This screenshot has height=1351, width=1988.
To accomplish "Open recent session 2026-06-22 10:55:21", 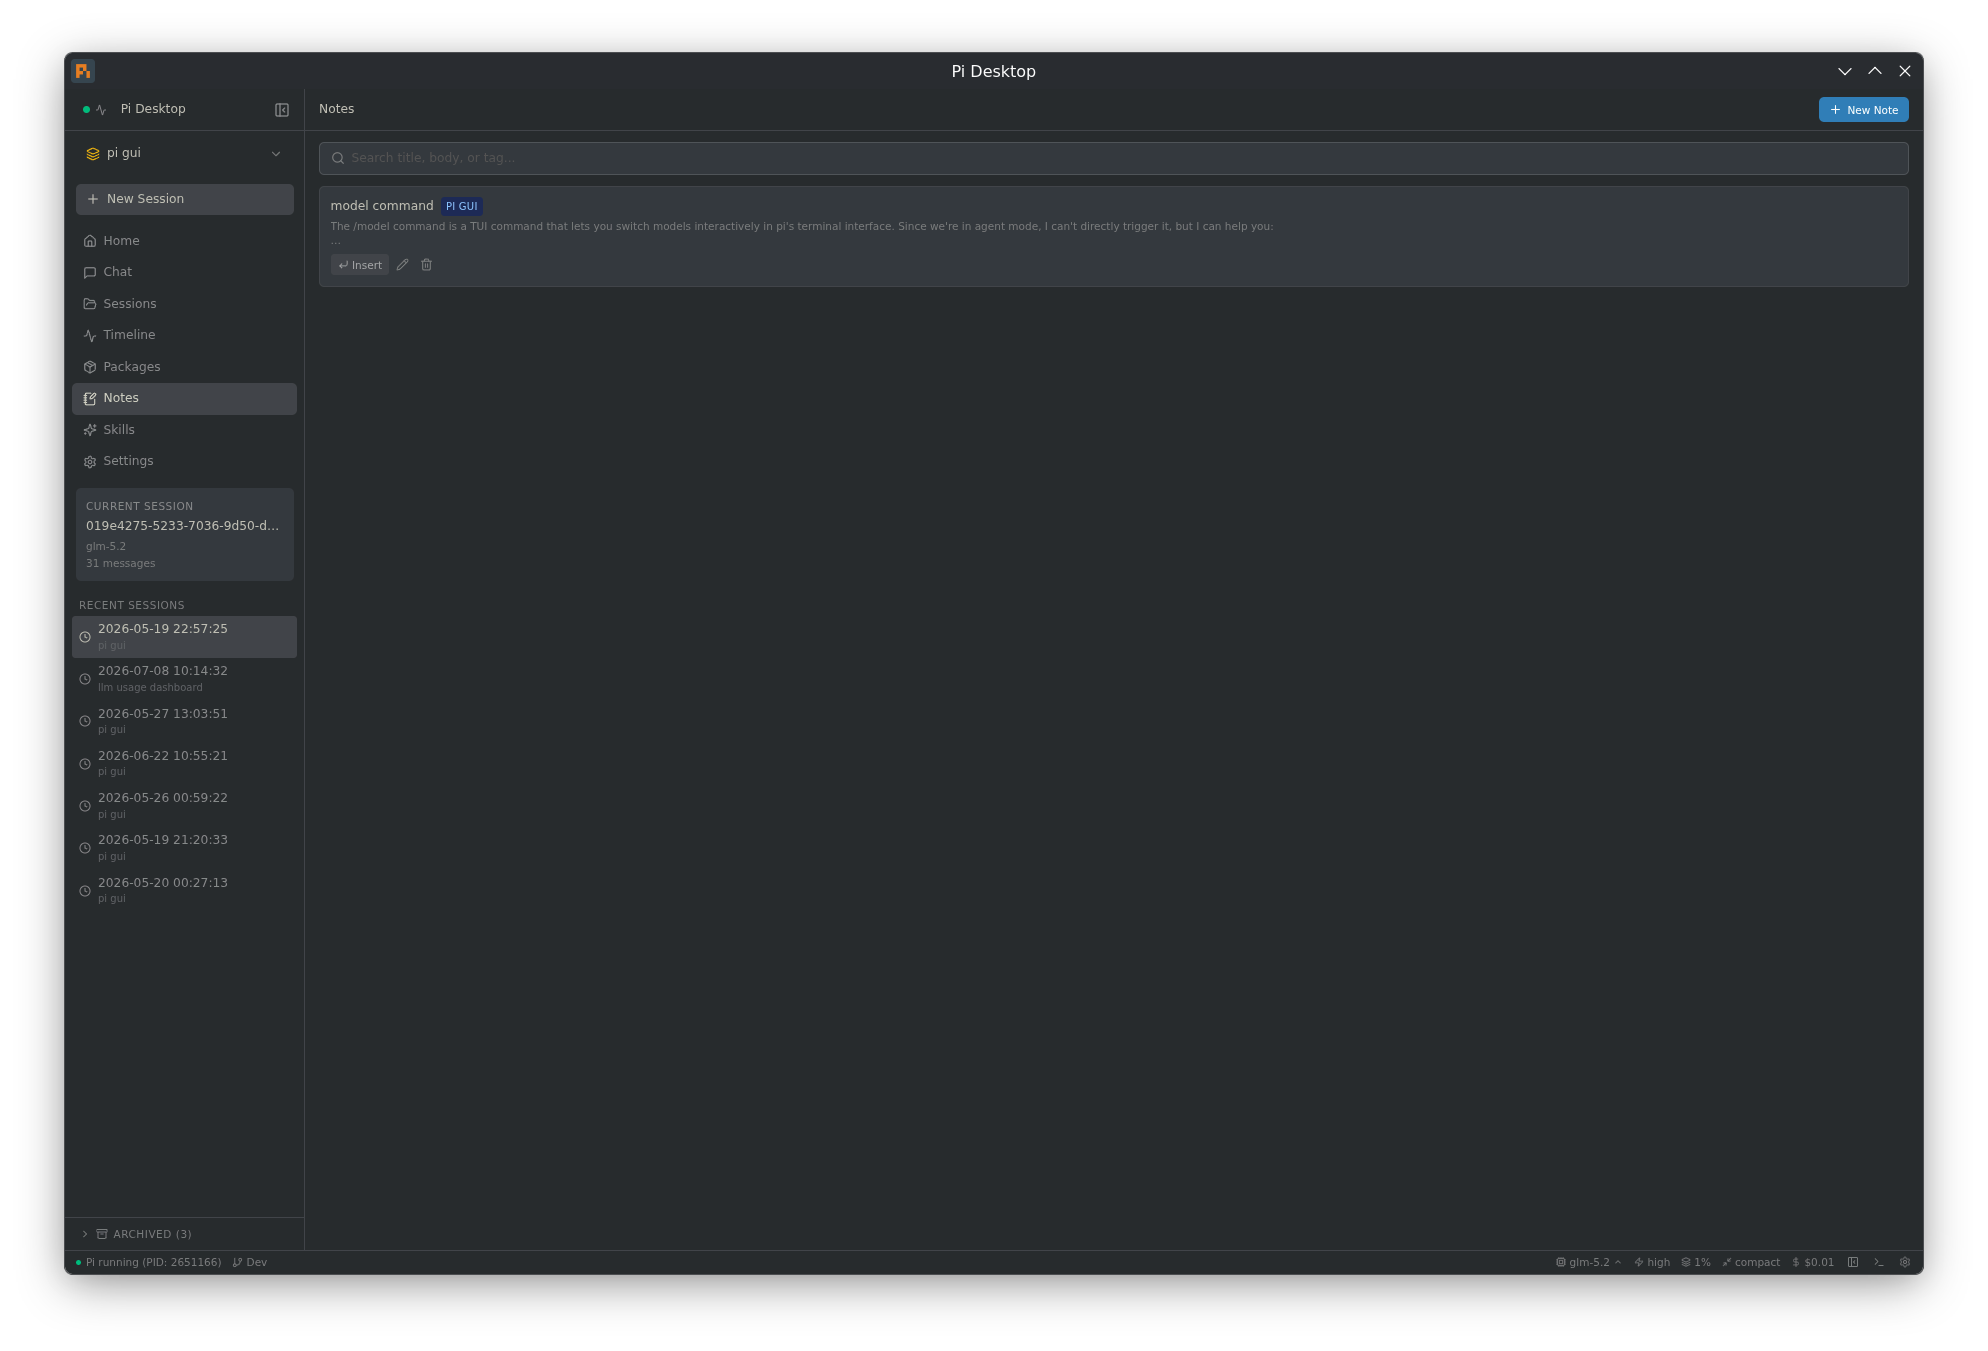I will 184,763.
